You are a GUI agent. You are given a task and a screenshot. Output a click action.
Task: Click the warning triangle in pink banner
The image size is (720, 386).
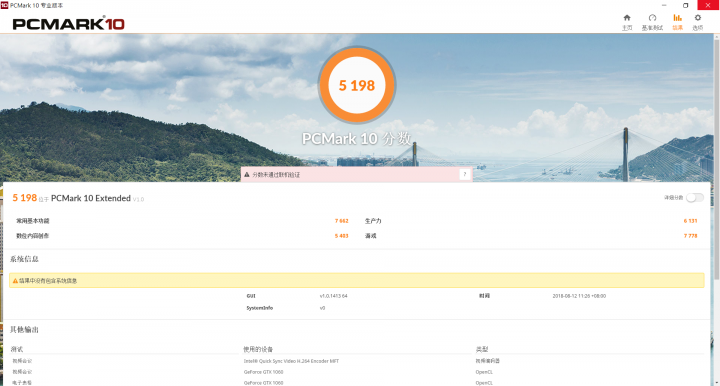click(247, 175)
